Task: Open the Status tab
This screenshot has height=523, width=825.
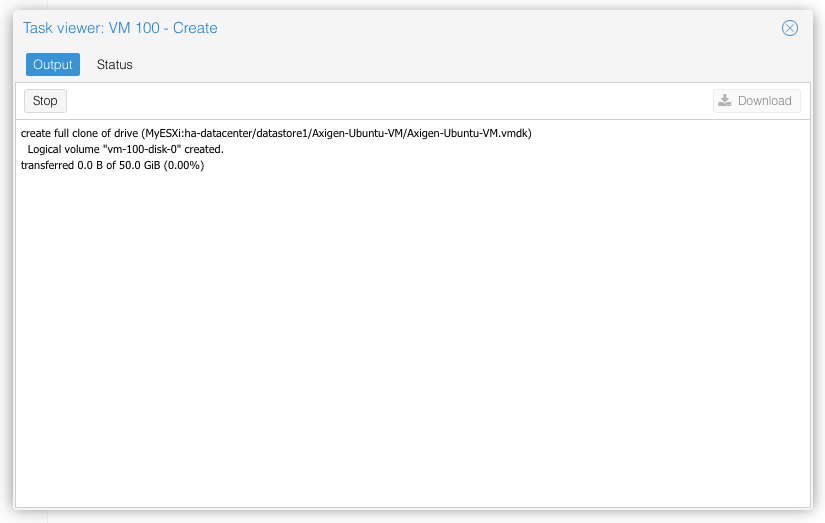Action: pyautogui.click(x=114, y=64)
